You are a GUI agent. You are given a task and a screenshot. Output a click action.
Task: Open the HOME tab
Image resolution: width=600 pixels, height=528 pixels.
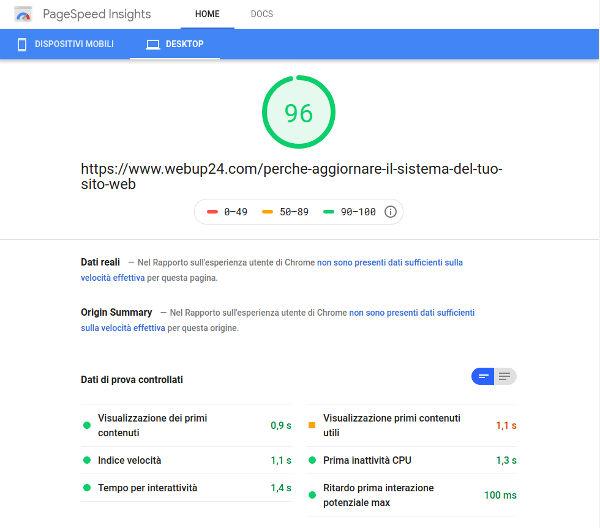[x=207, y=14]
